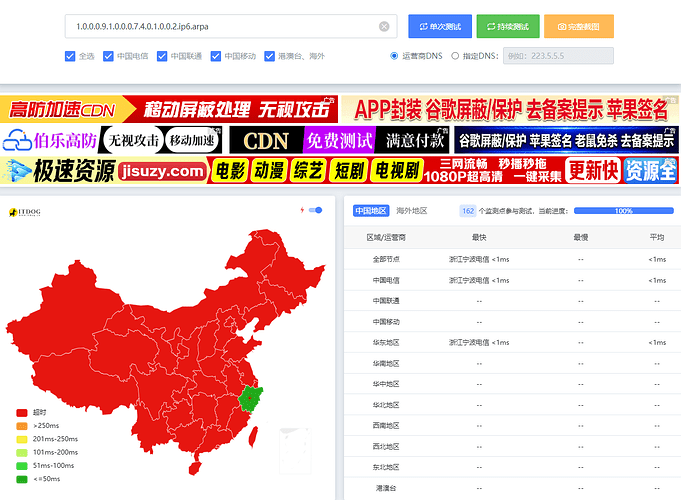Open the 伯乐高防 banner ad

coord(112,140)
